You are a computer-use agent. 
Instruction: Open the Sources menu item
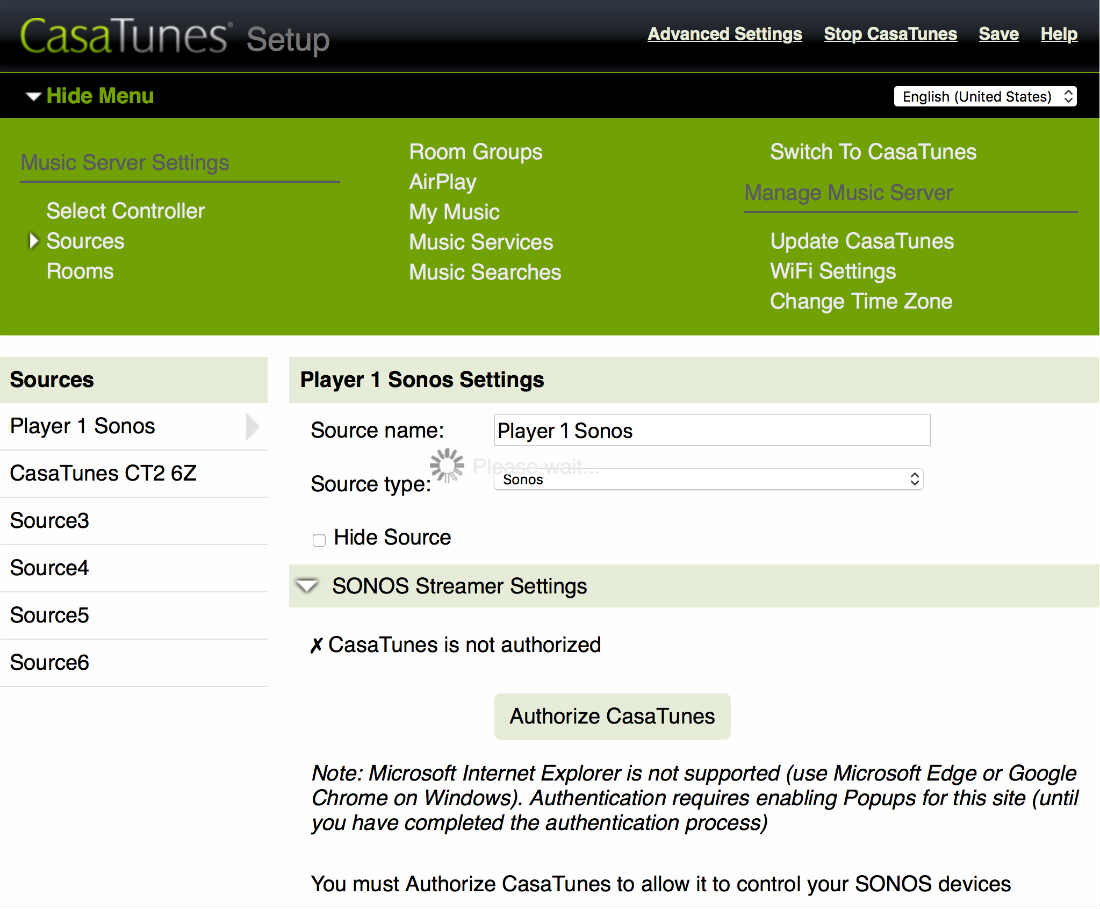click(85, 241)
